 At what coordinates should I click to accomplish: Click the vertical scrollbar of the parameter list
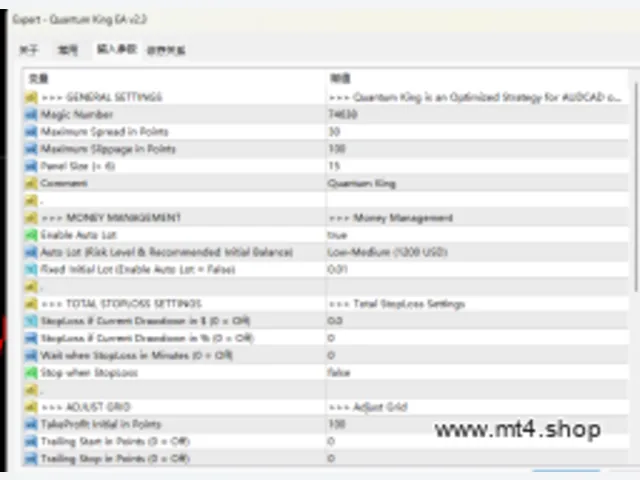tap(635, 188)
